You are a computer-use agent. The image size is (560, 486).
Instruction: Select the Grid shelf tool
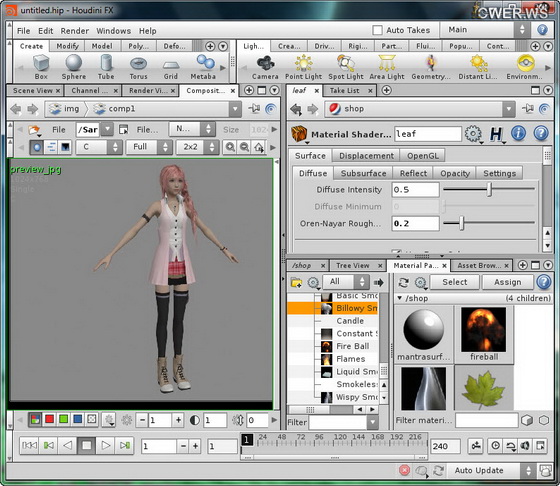tap(171, 67)
